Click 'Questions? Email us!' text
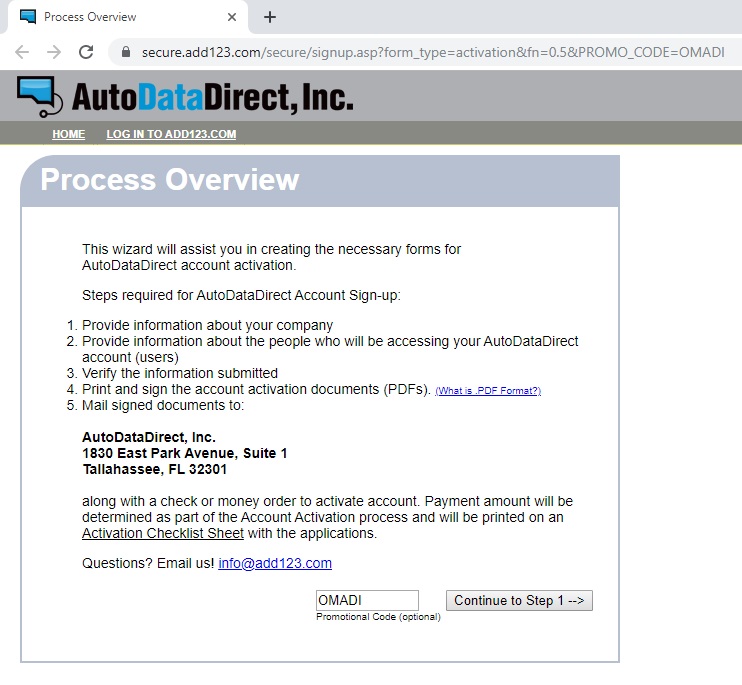This screenshot has width=742, height=685. (x=148, y=563)
